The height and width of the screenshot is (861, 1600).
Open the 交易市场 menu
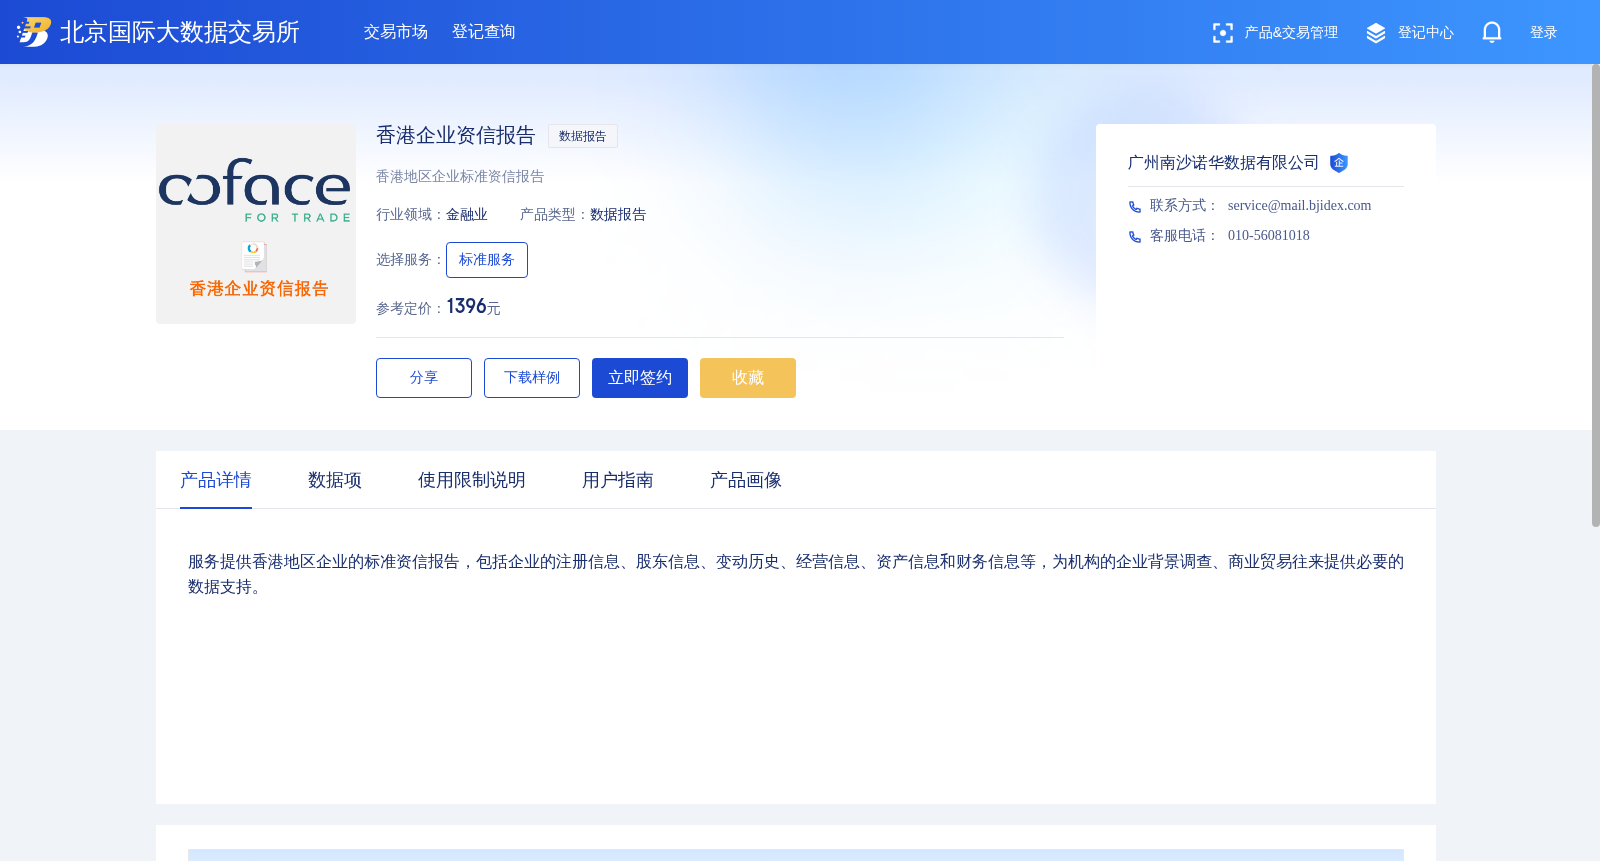pyautogui.click(x=396, y=32)
